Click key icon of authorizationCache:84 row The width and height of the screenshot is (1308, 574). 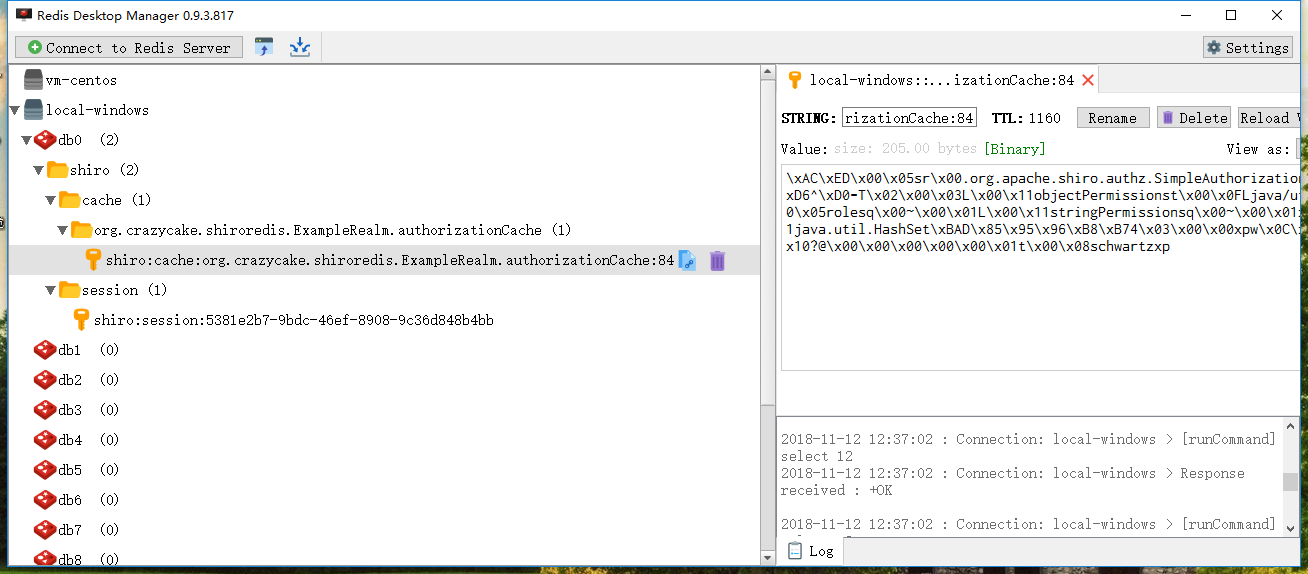[x=93, y=260]
